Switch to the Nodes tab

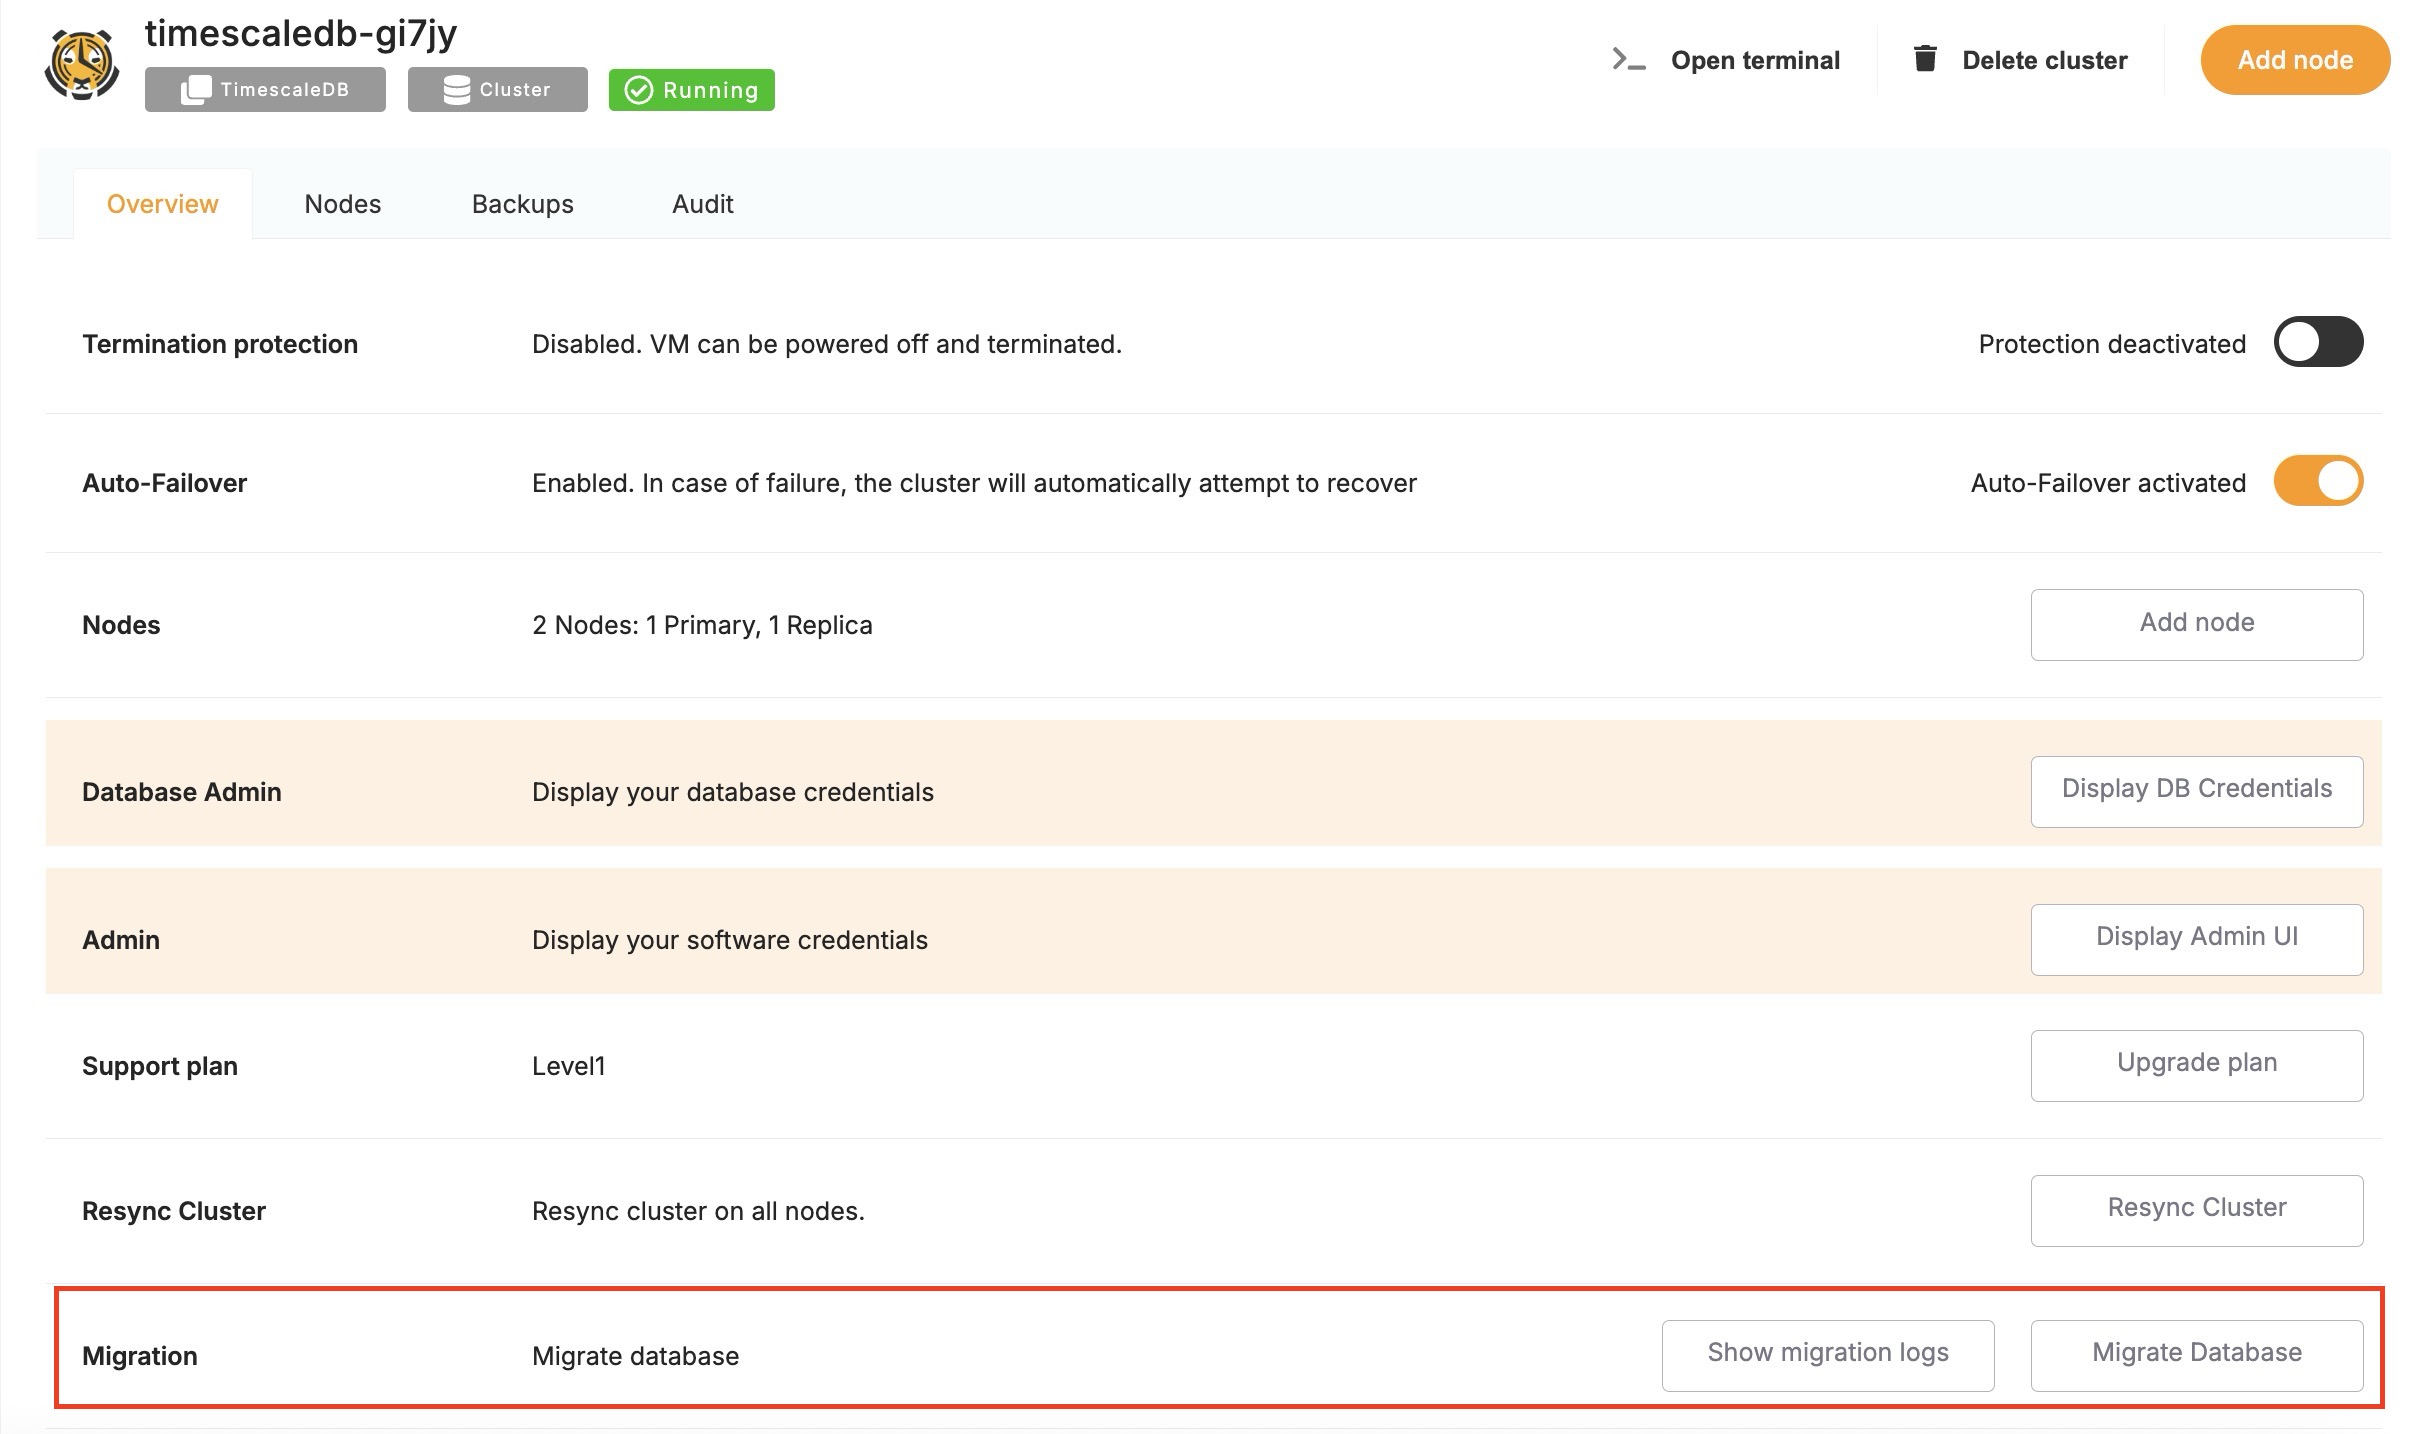(x=342, y=204)
